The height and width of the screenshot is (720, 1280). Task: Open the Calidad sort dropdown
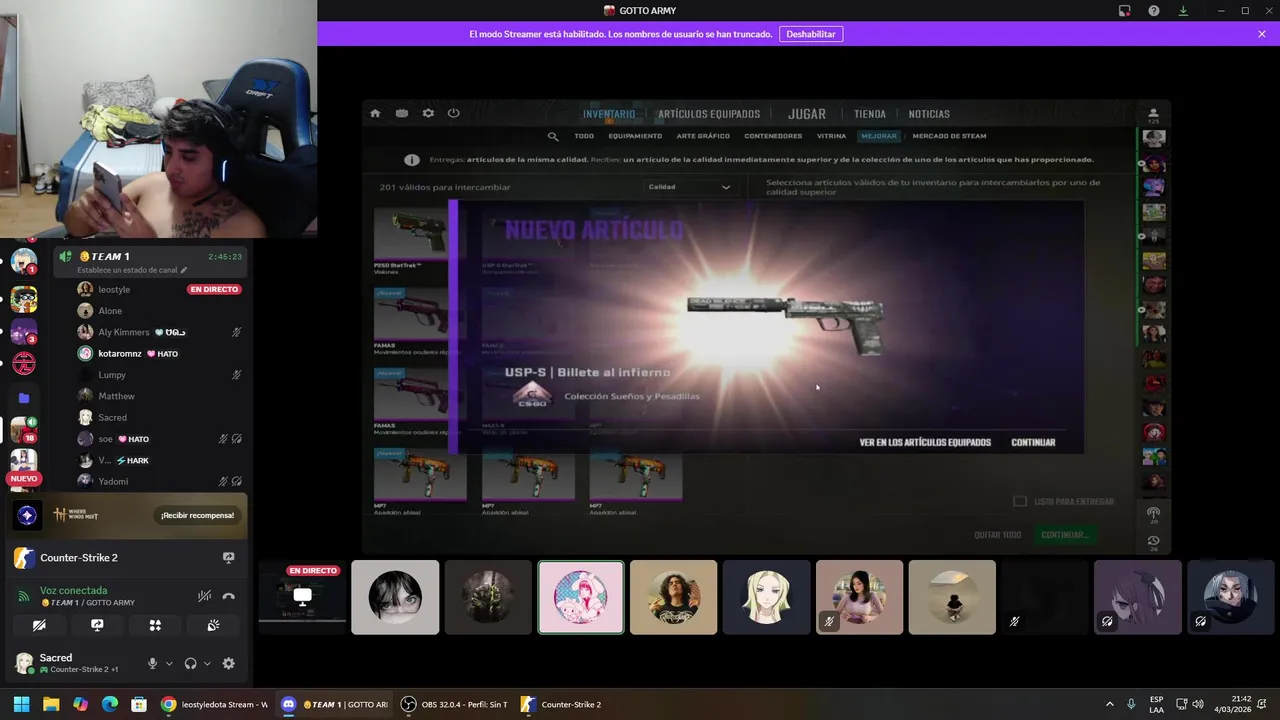[x=690, y=187]
